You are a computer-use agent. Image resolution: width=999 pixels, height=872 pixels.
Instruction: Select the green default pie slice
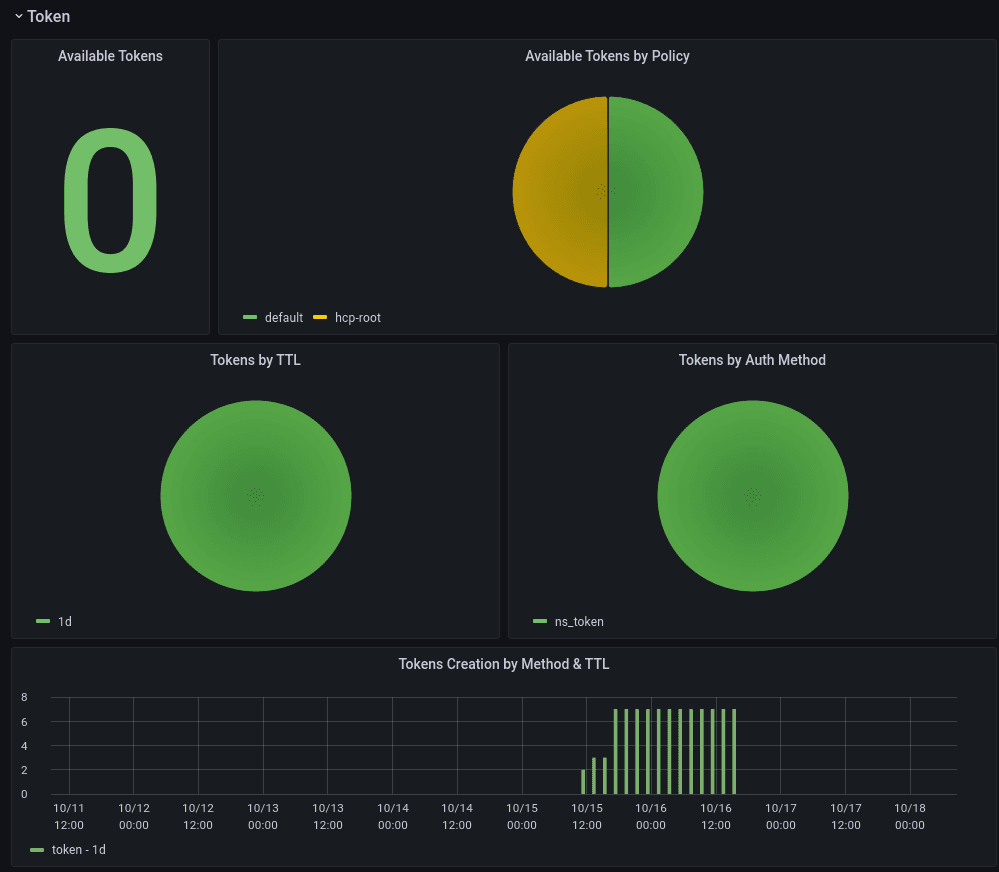coord(656,192)
